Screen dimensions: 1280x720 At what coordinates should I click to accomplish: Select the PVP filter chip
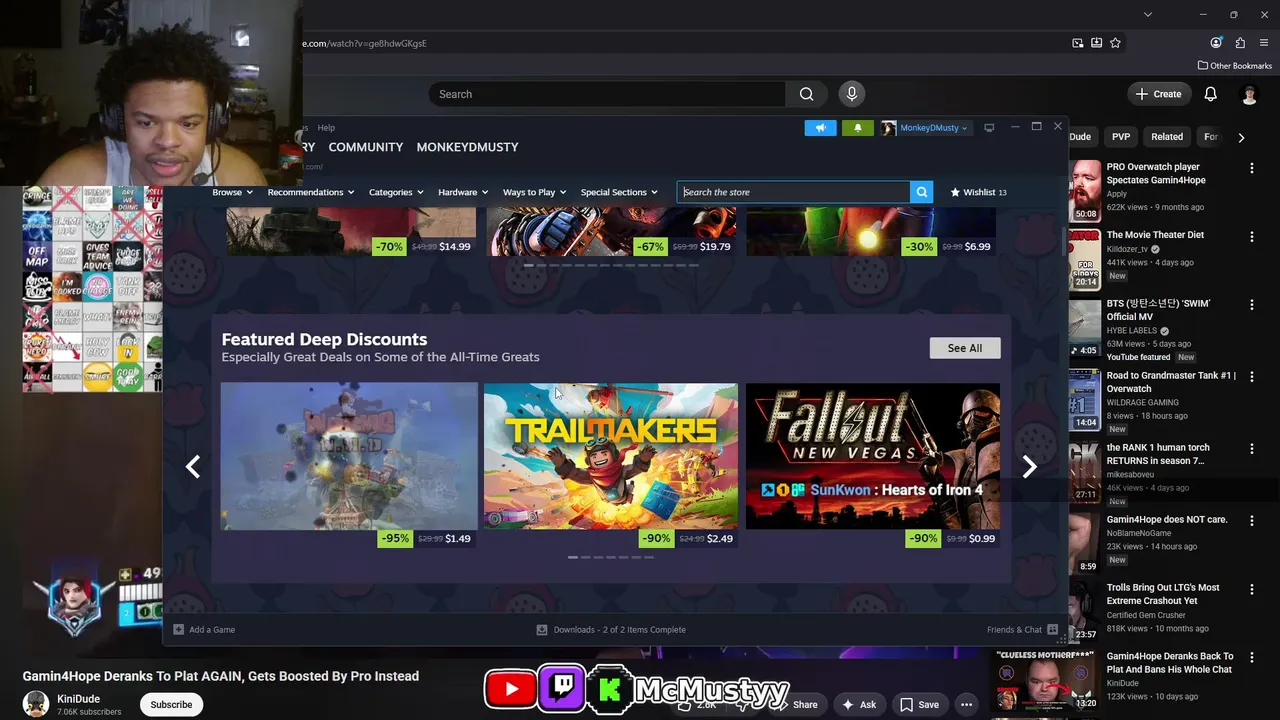(x=1121, y=137)
